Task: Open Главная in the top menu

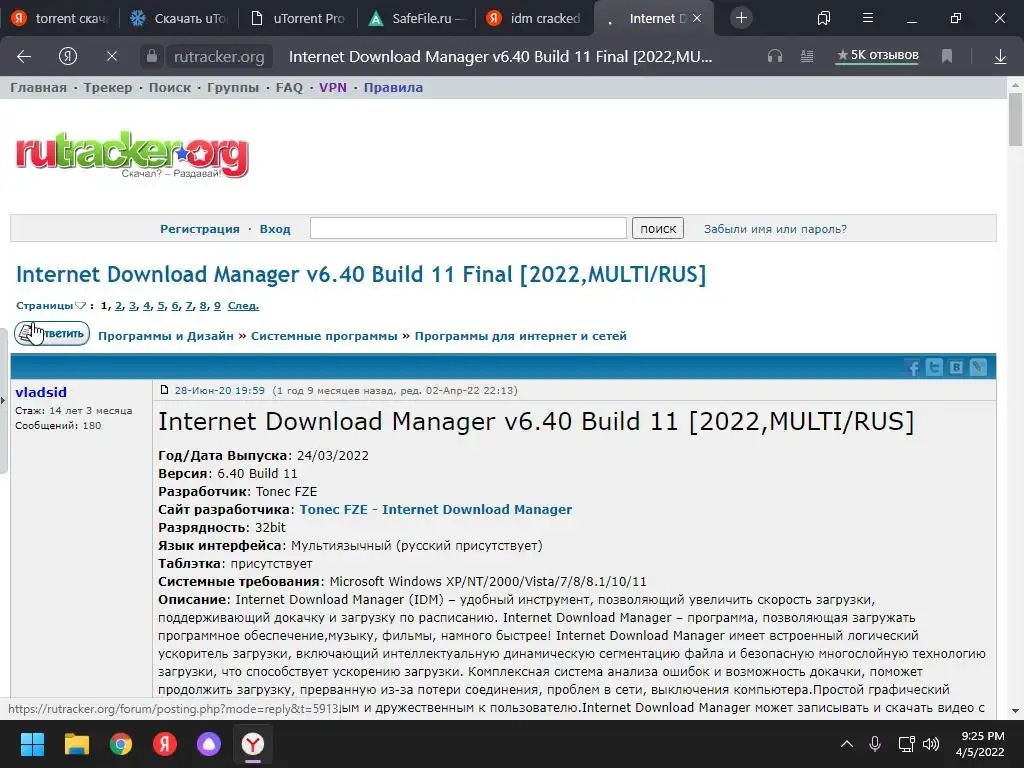Action: pos(39,88)
